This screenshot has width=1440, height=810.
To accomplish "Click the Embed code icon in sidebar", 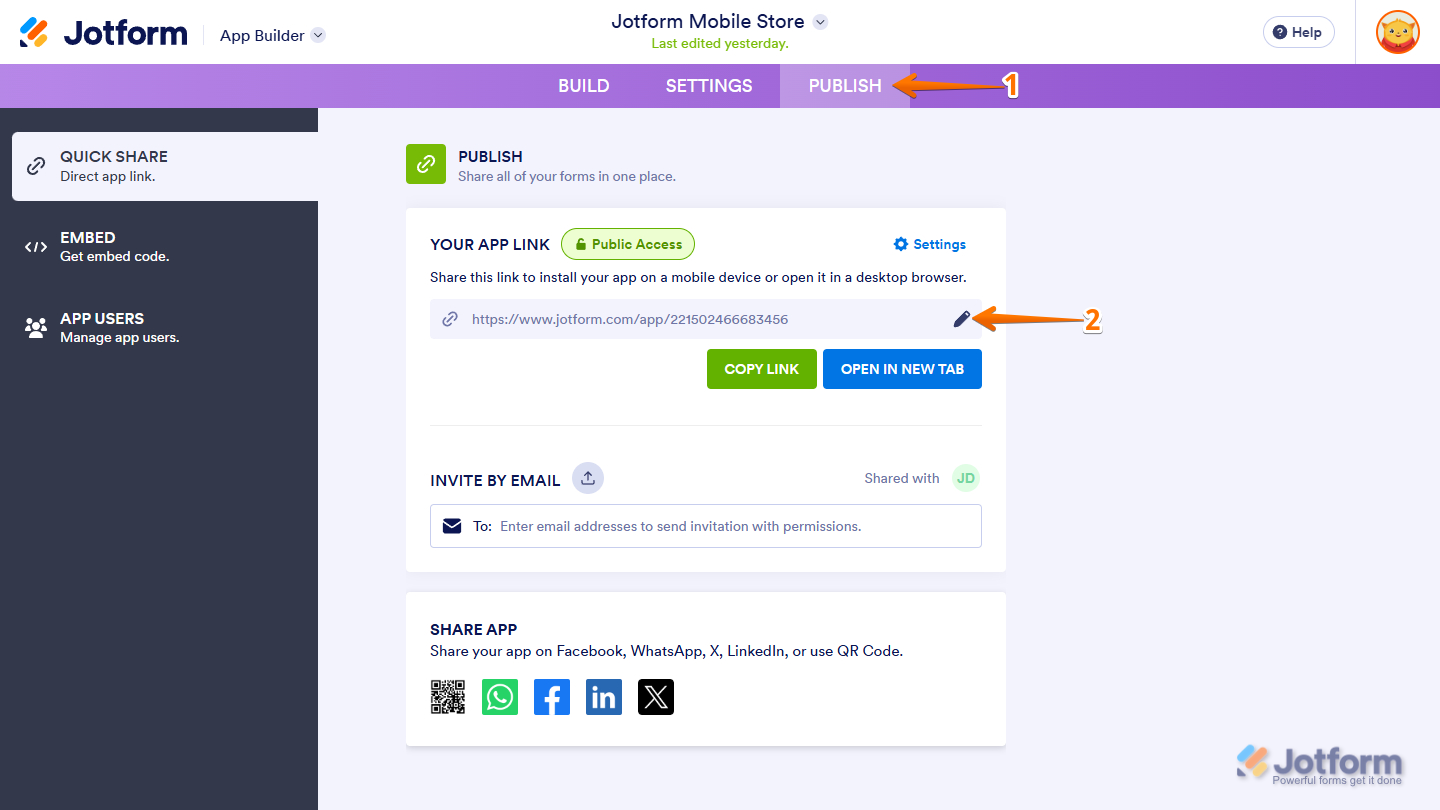I will coord(36,246).
